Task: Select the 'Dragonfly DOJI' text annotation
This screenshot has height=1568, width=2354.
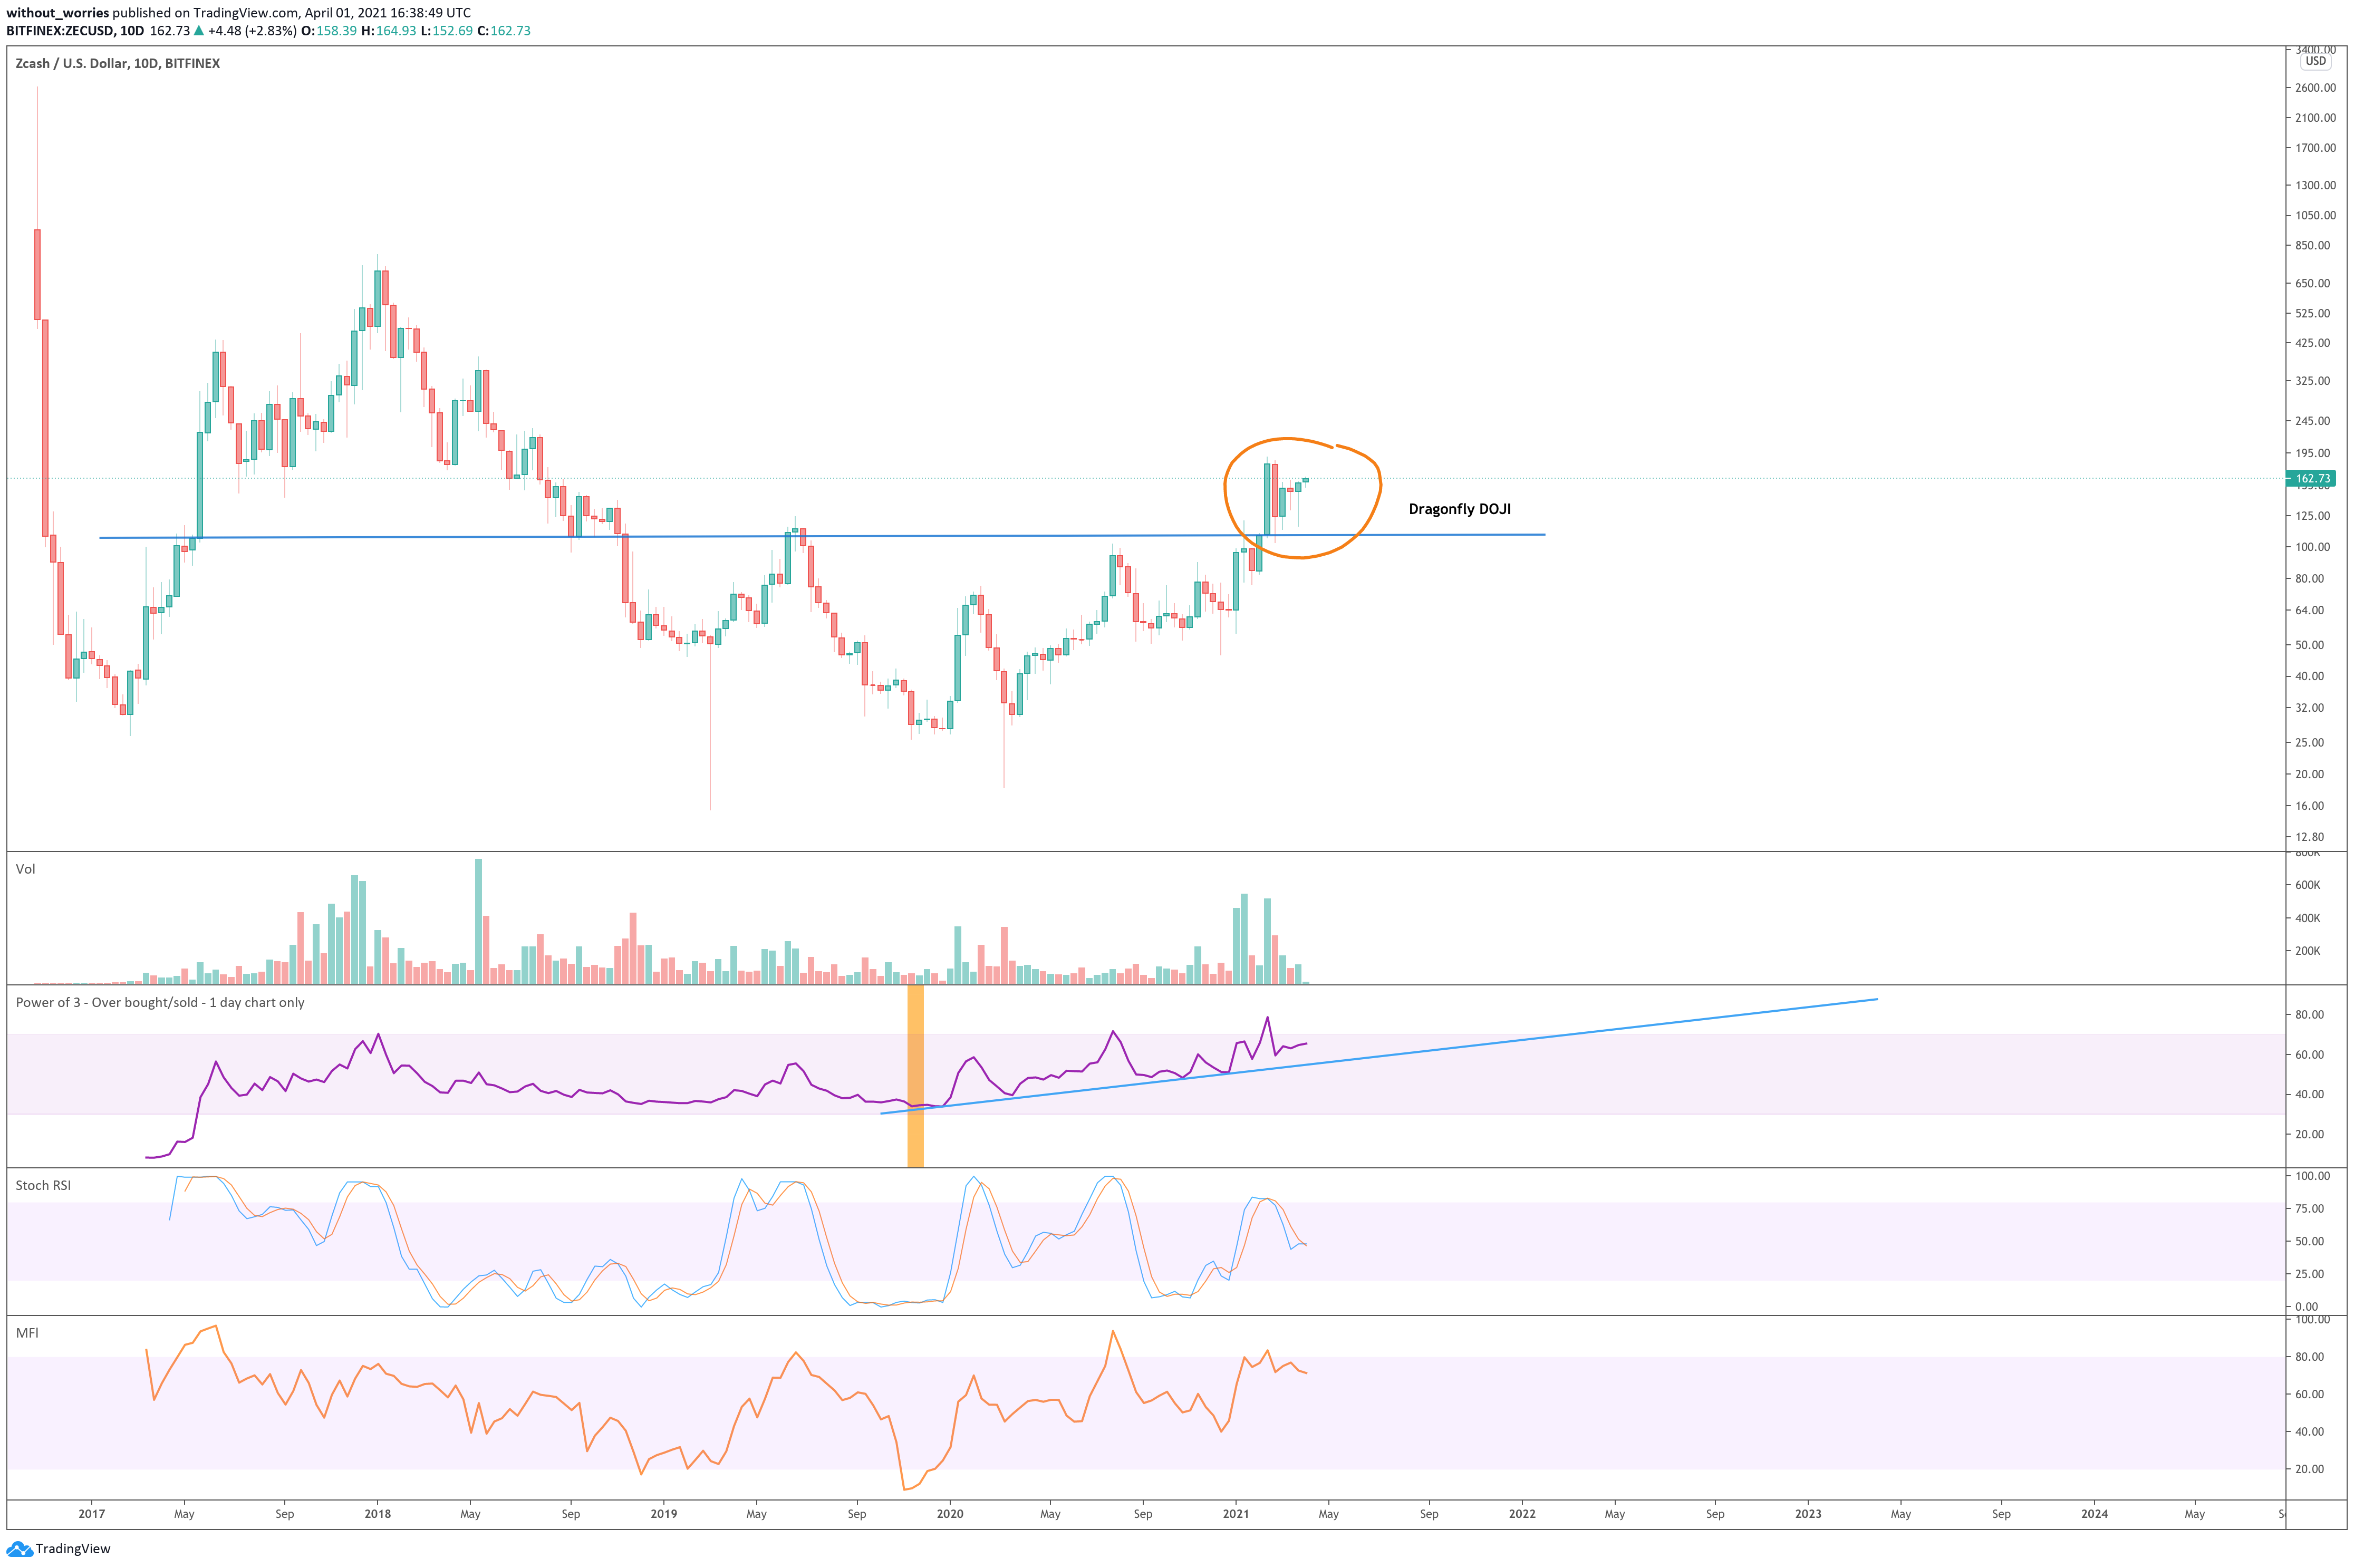Action: (x=1459, y=509)
